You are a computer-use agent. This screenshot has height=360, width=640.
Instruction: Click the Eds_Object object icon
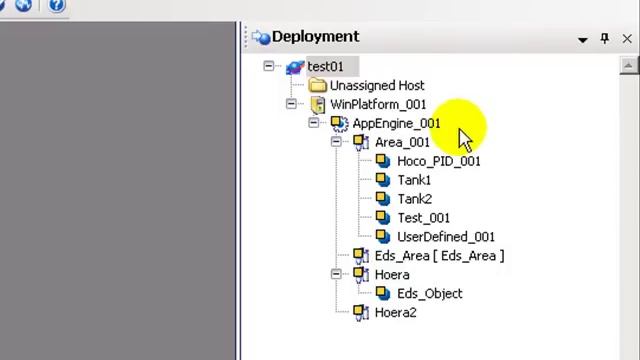(383, 293)
